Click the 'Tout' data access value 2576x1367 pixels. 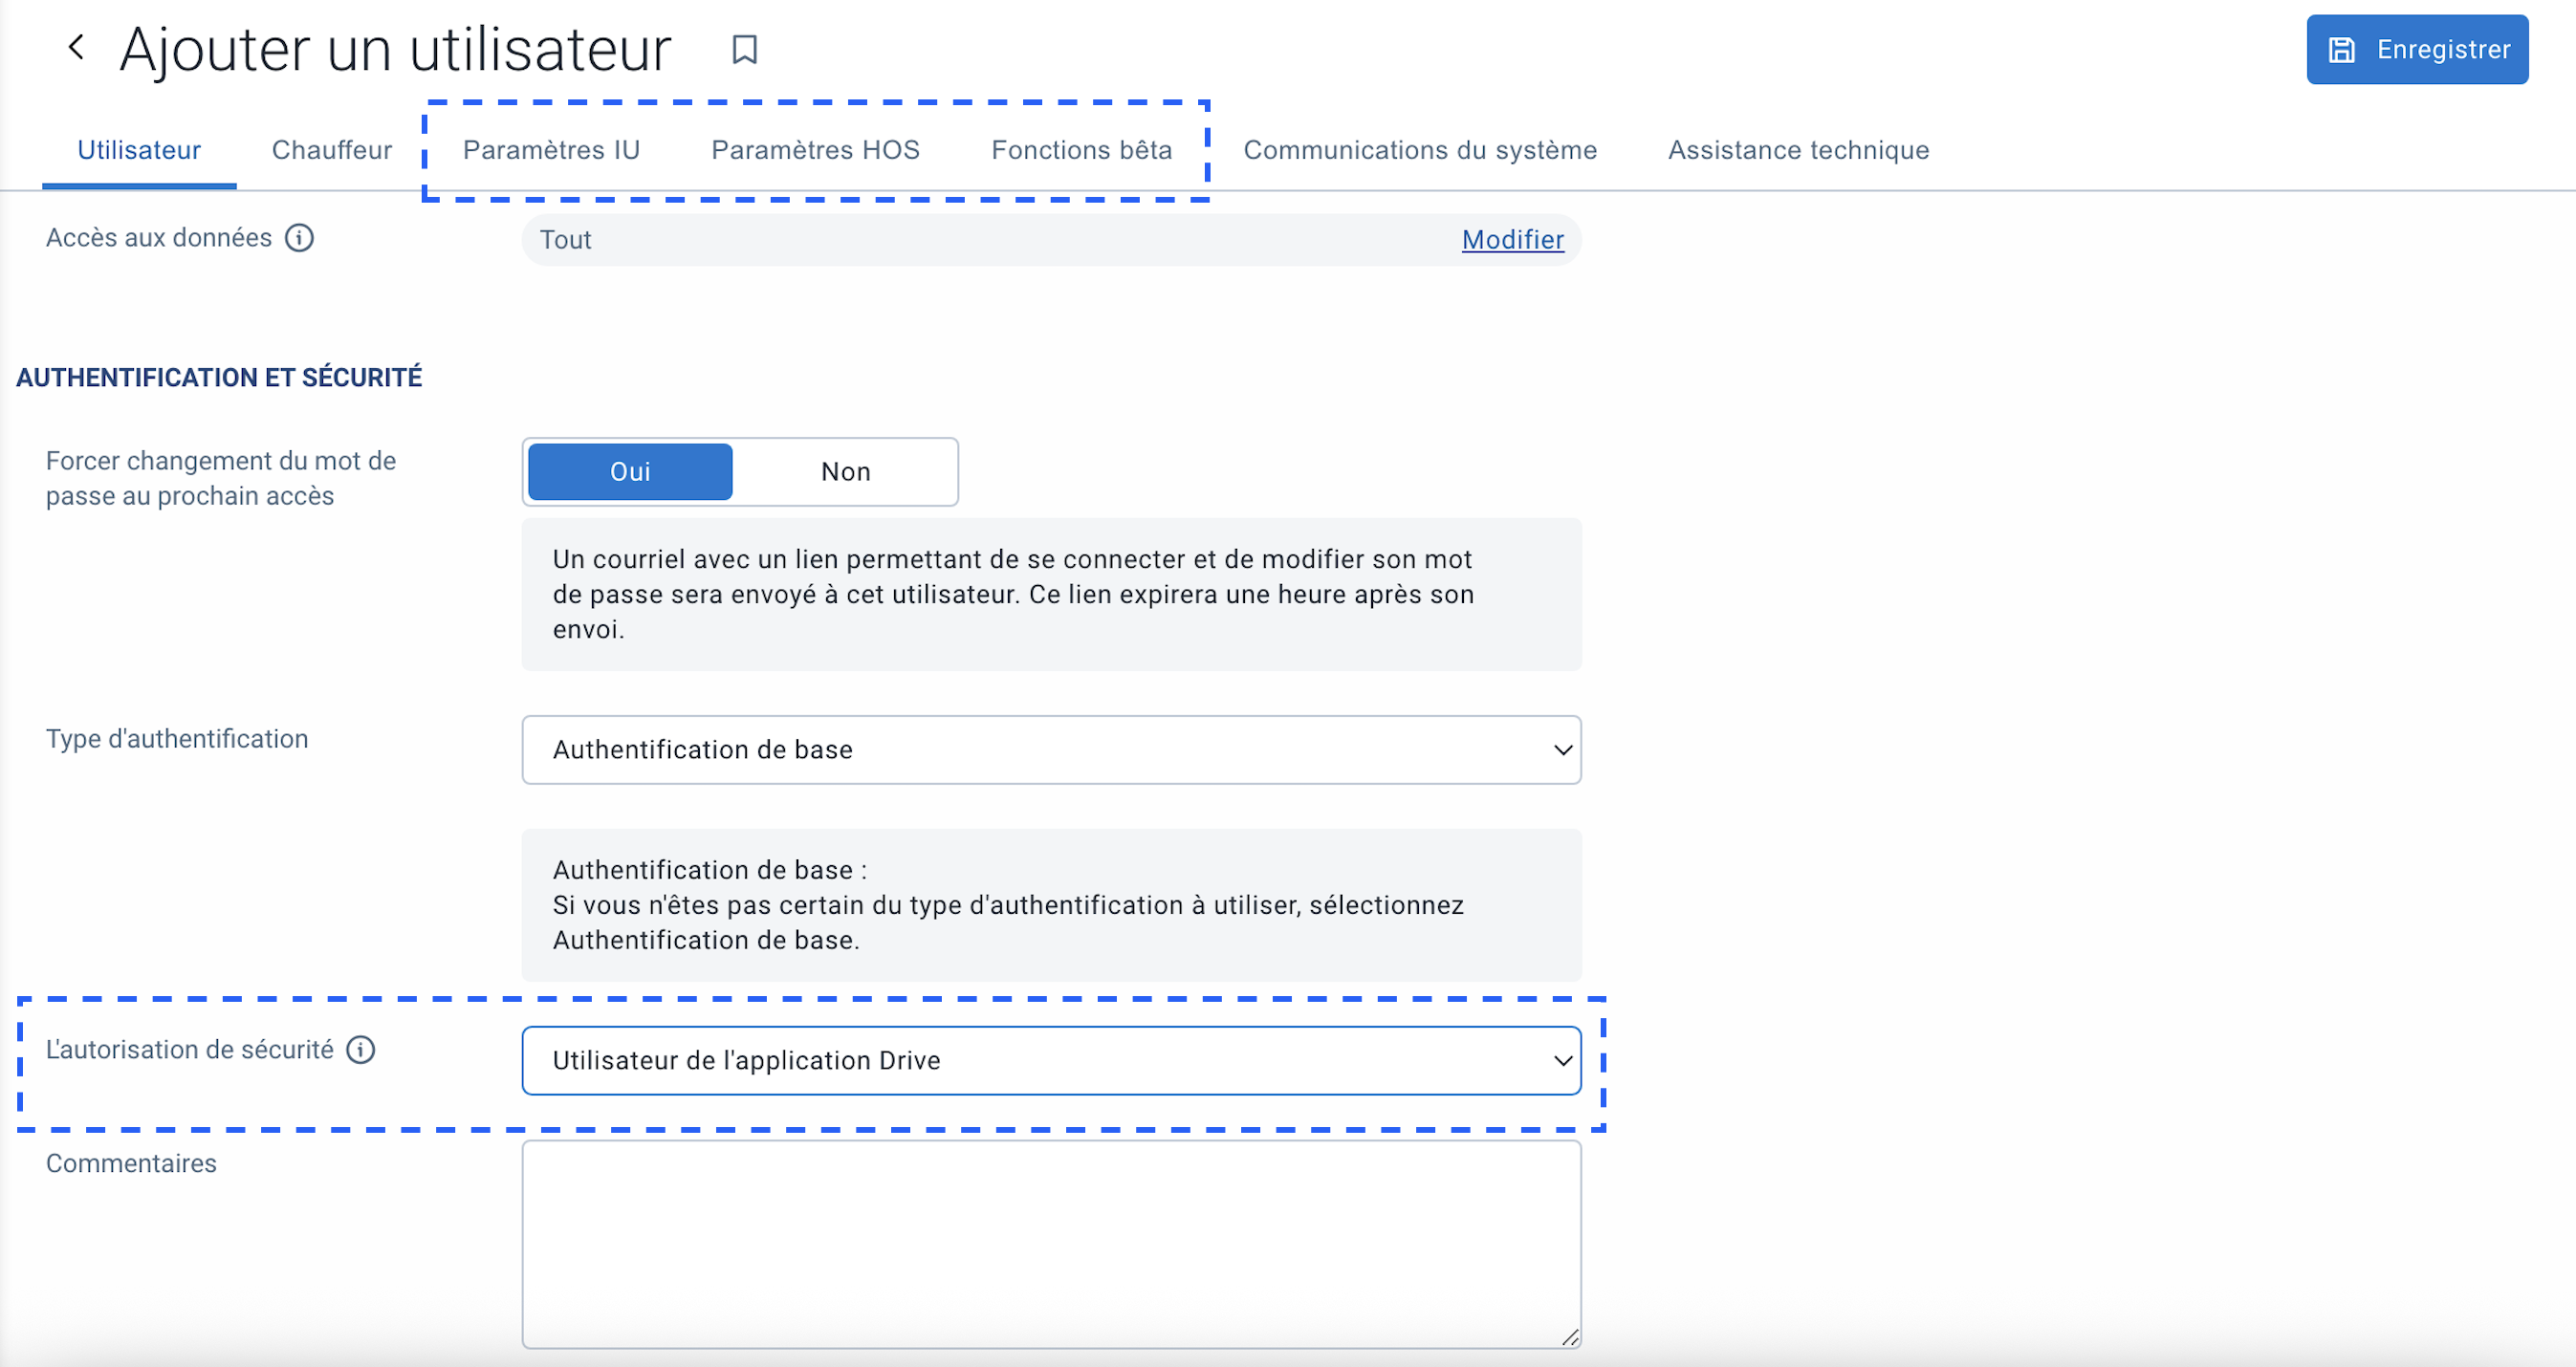565,240
